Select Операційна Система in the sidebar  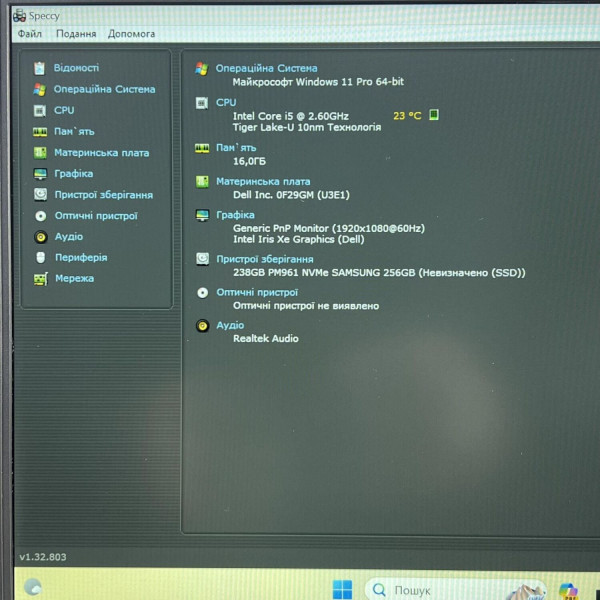coord(104,89)
